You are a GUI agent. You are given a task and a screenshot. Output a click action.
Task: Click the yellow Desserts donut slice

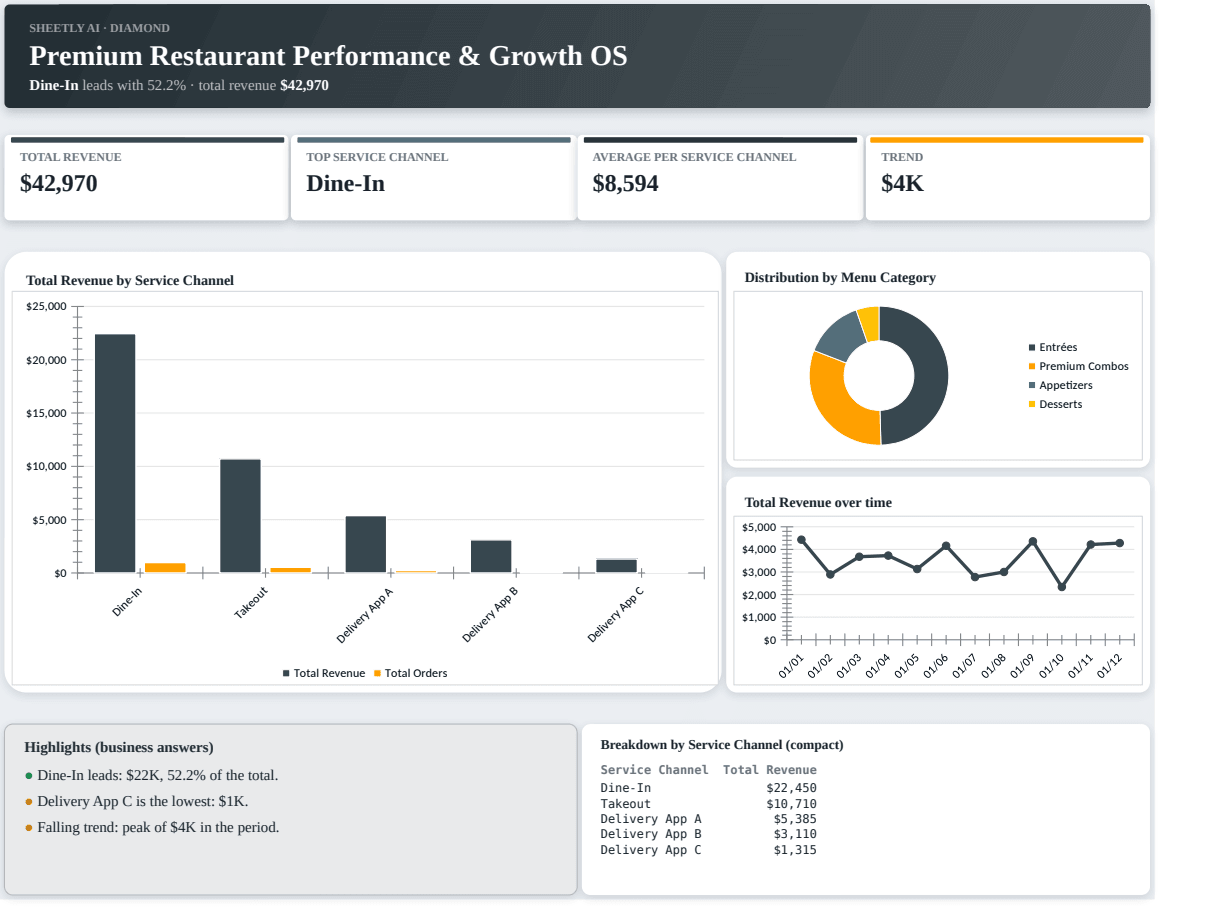click(869, 323)
